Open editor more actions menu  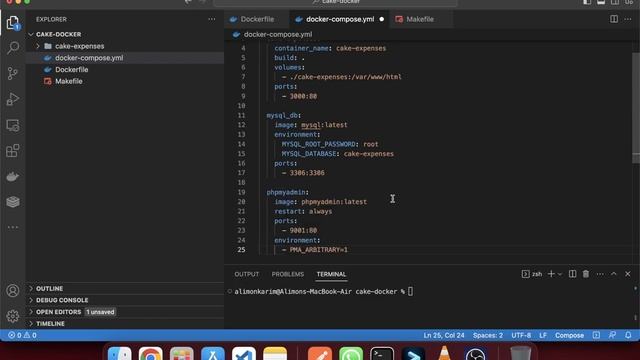[x=628, y=19]
